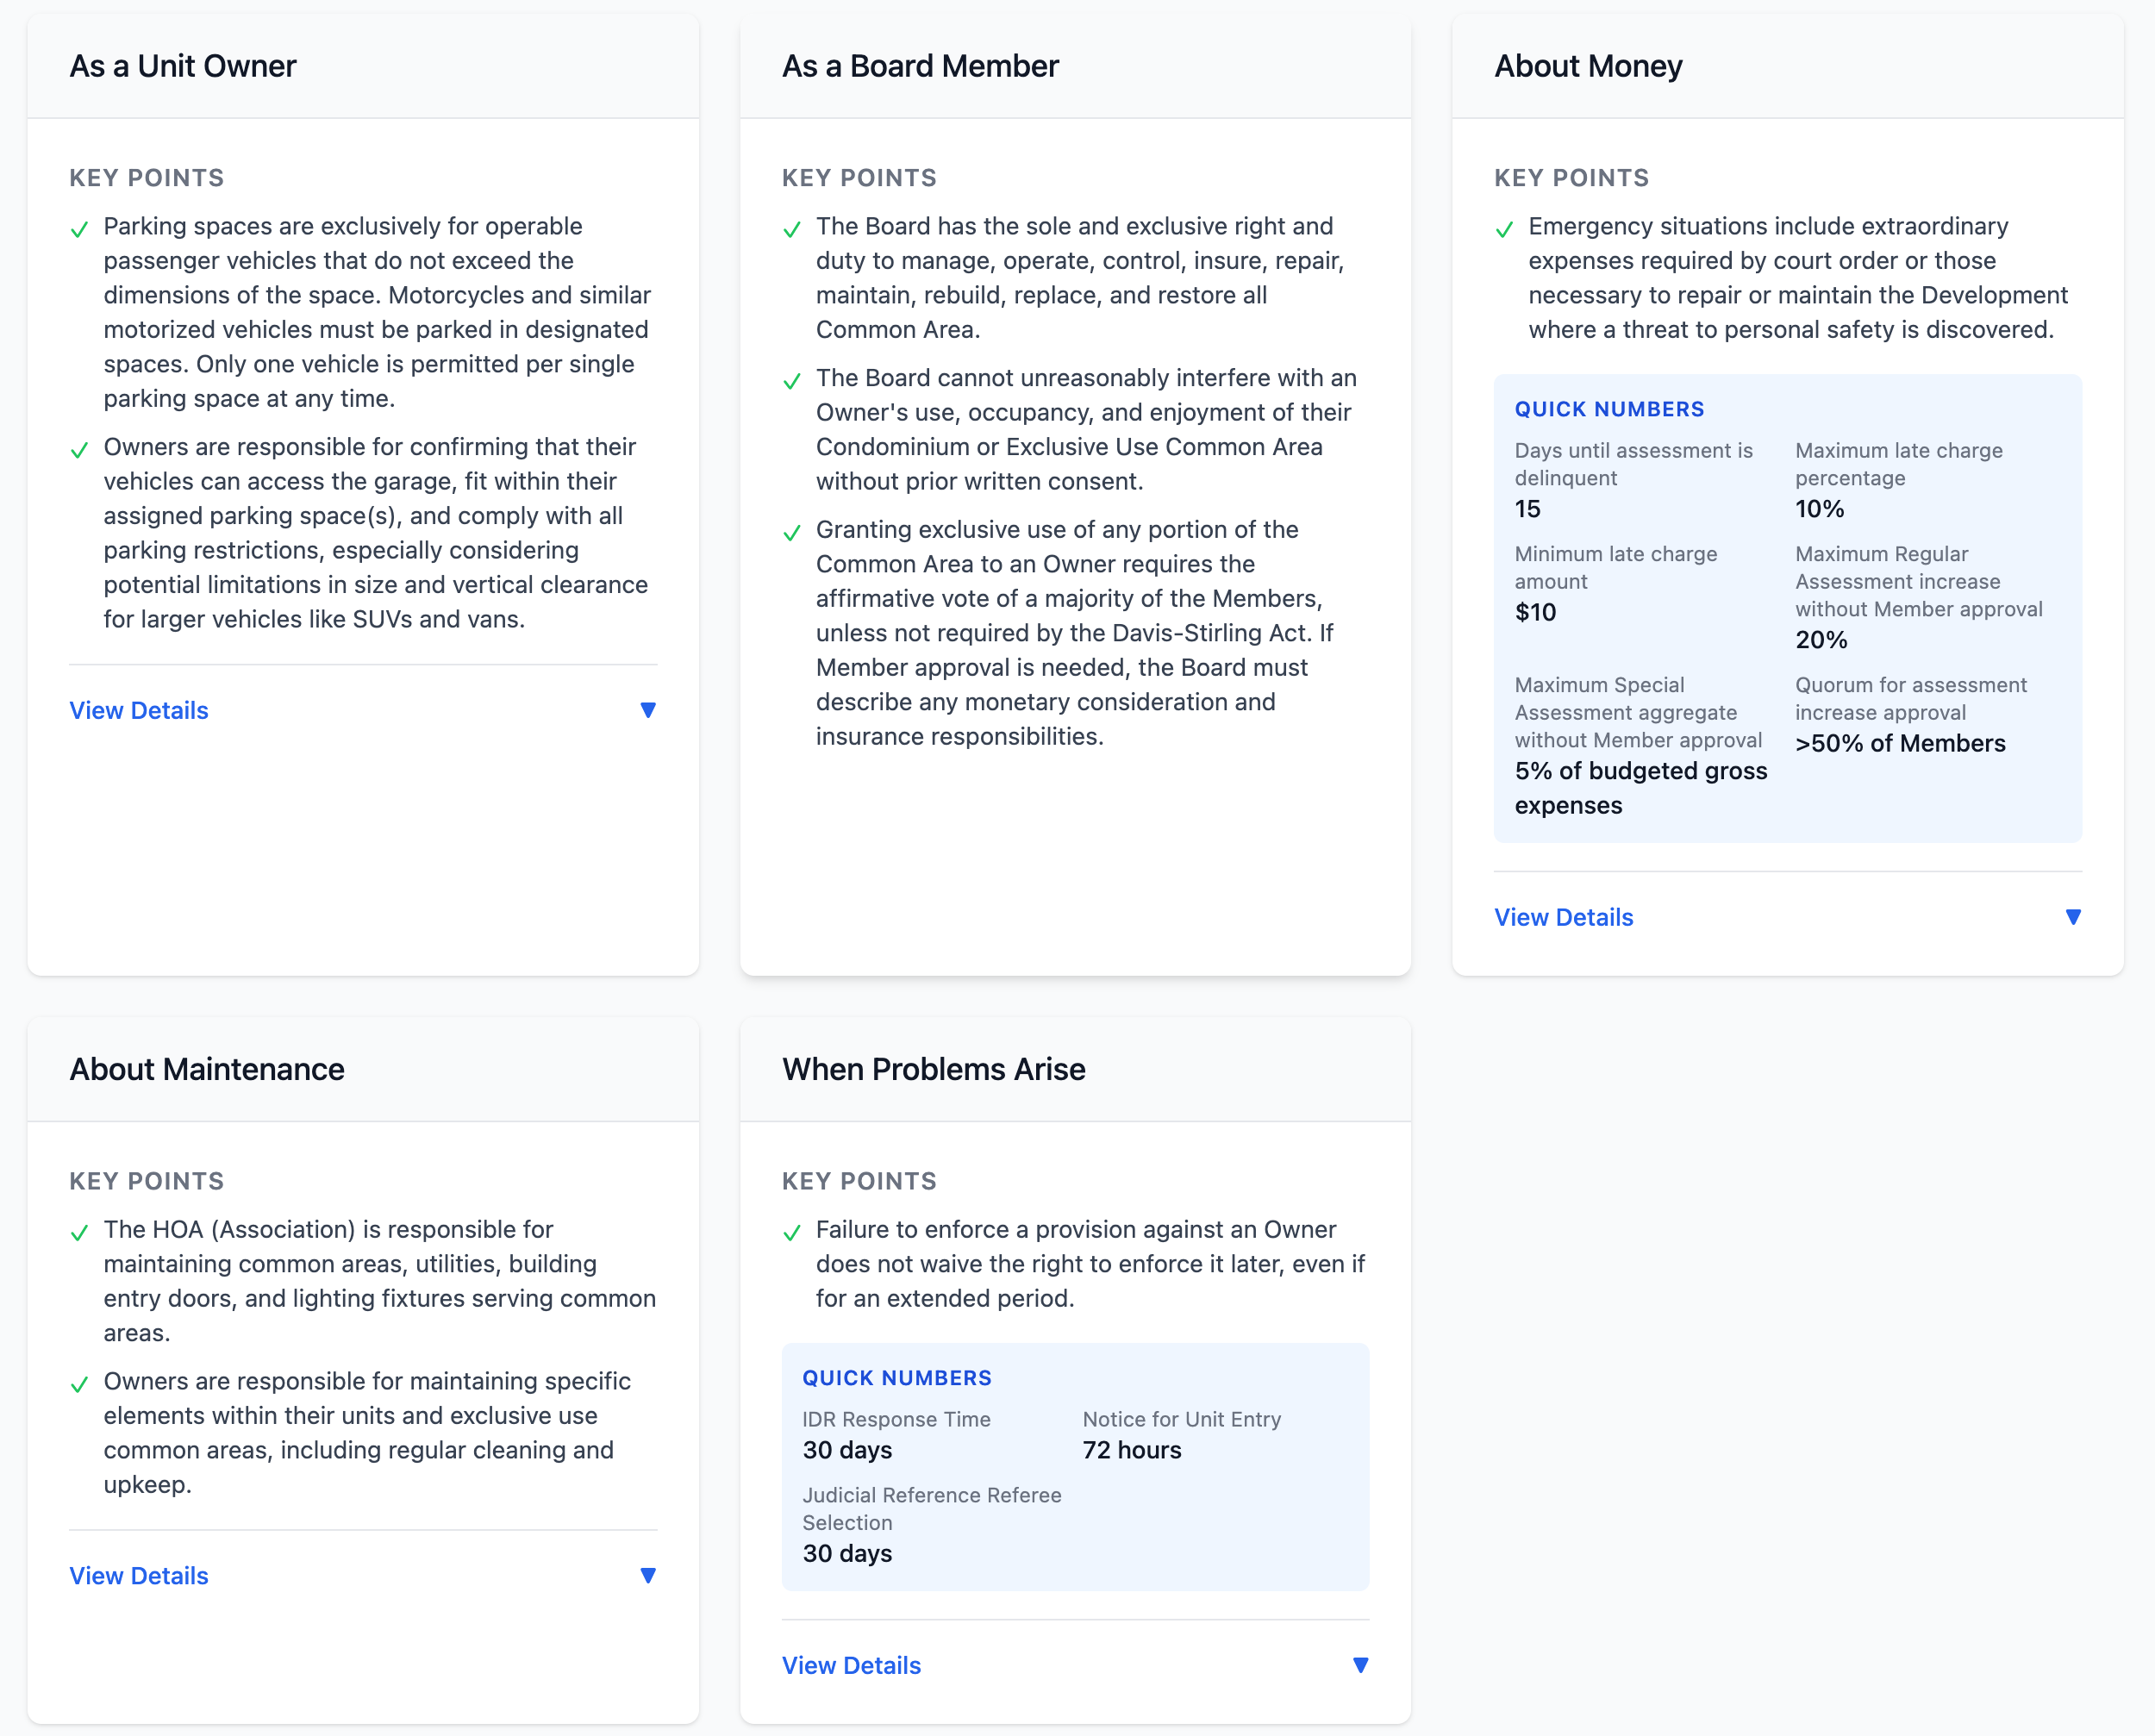Click the About Maintenance section header
The height and width of the screenshot is (1736, 2155).
click(x=205, y=1069)
